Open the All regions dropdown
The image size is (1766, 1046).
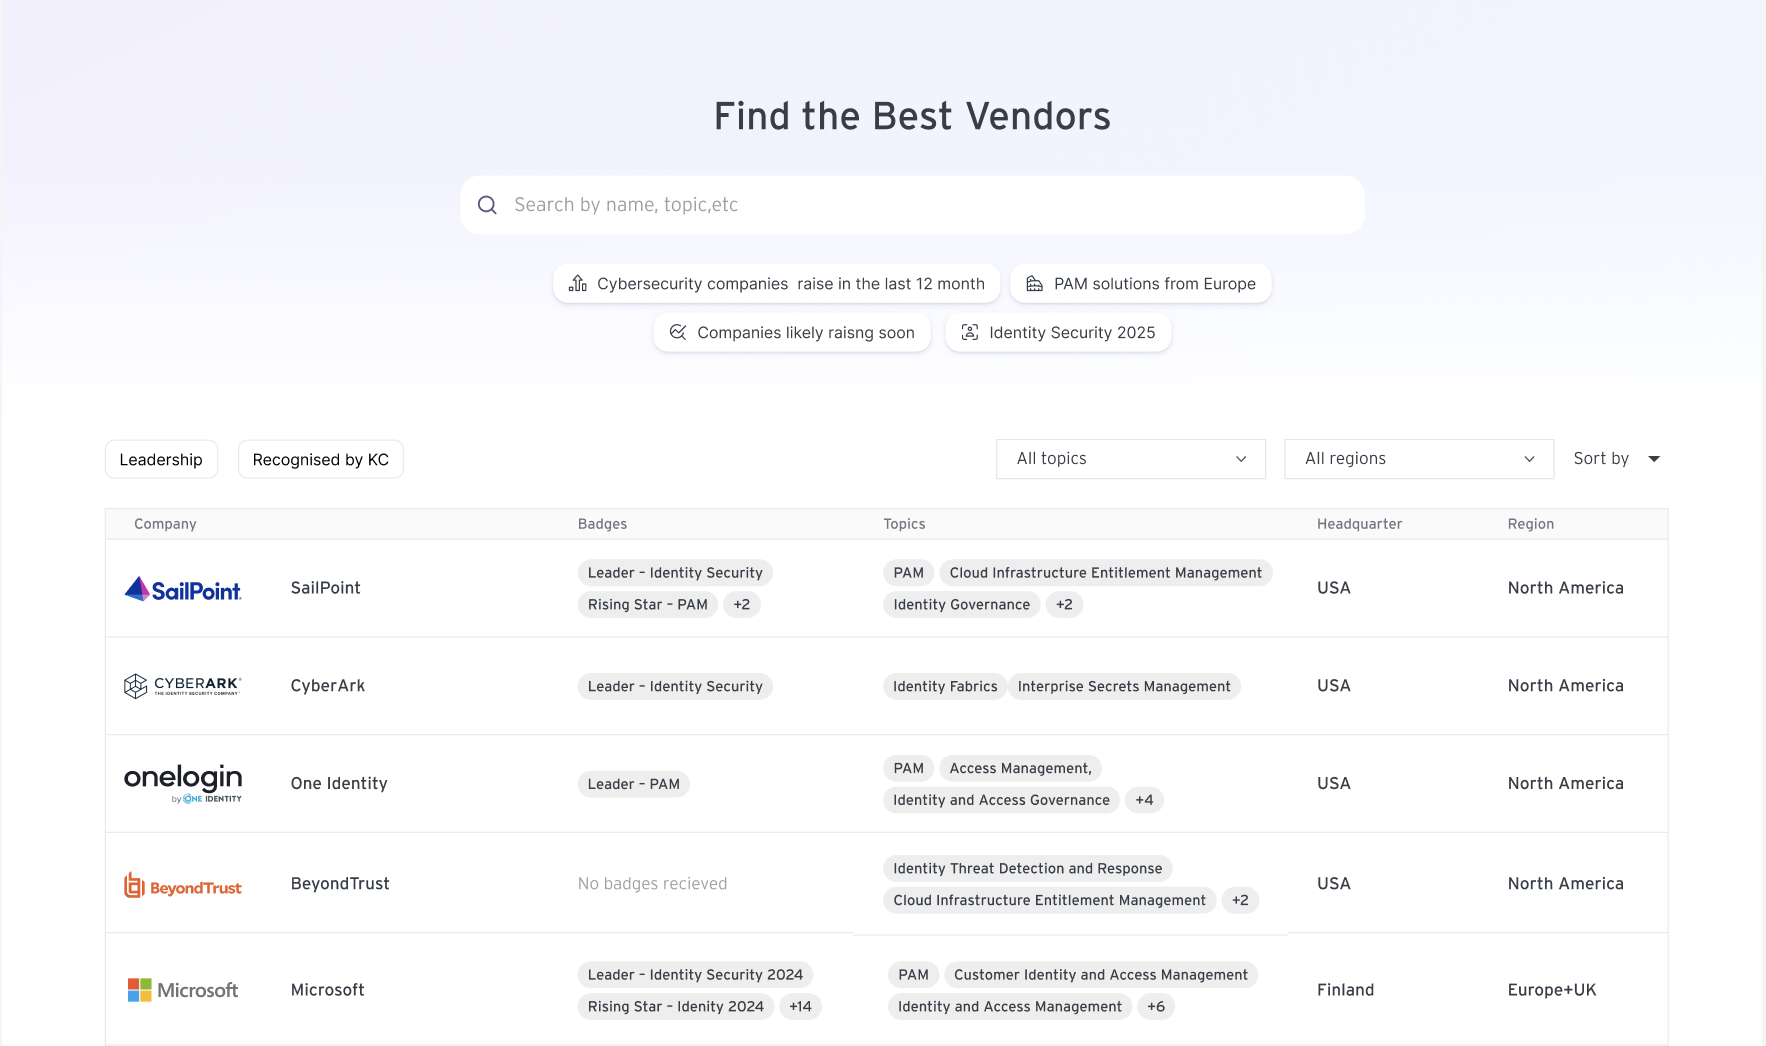1419,459
